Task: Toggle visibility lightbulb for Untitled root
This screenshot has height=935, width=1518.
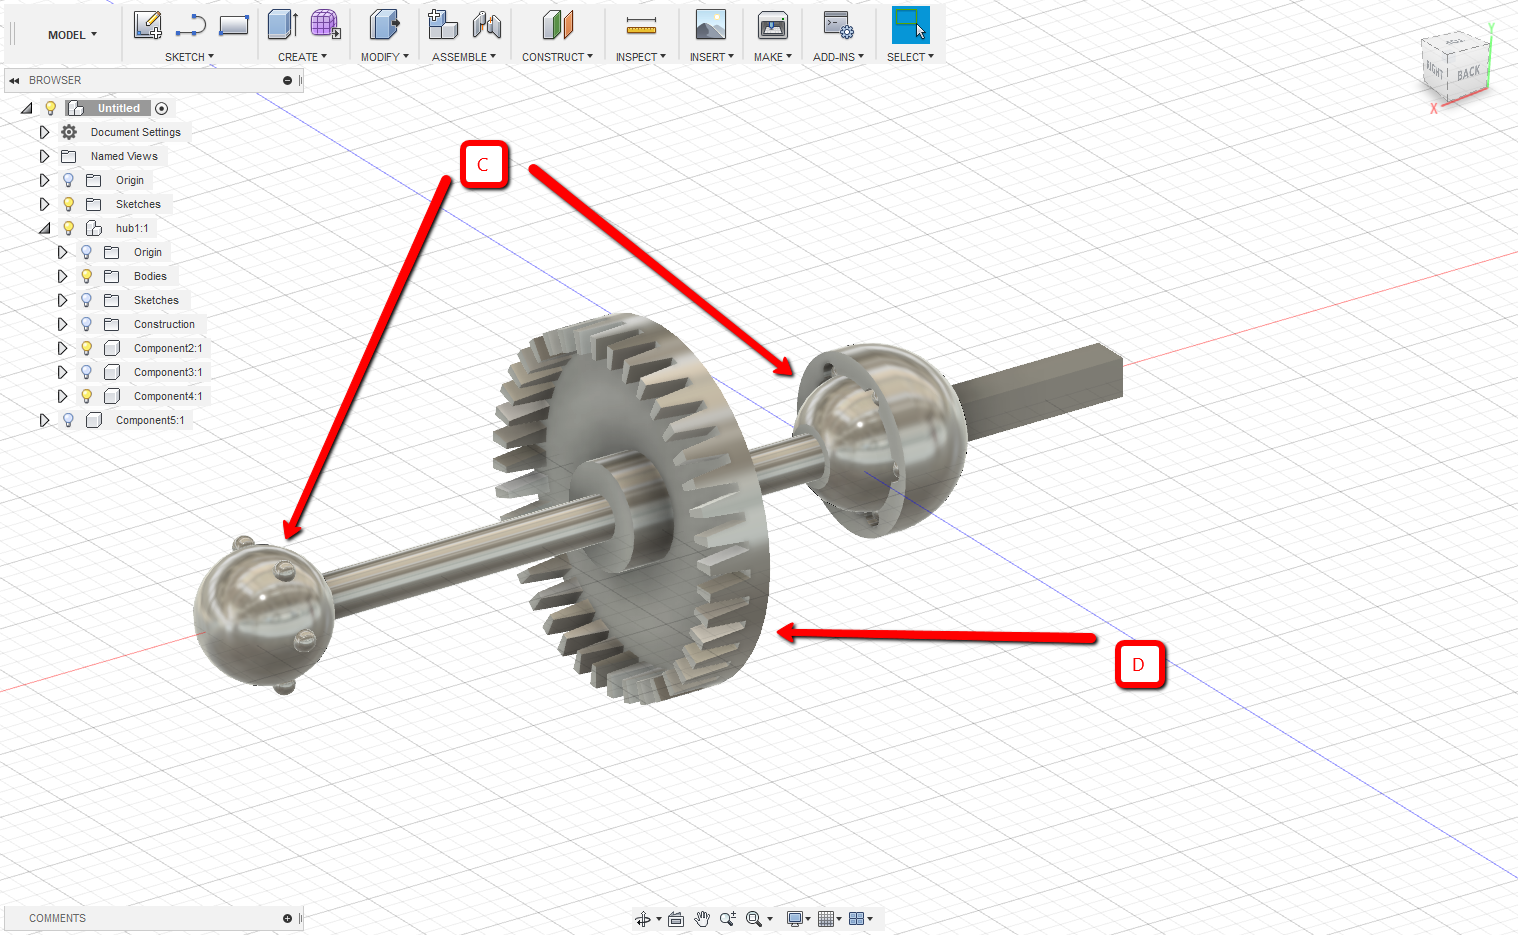Action: point(50,108)
